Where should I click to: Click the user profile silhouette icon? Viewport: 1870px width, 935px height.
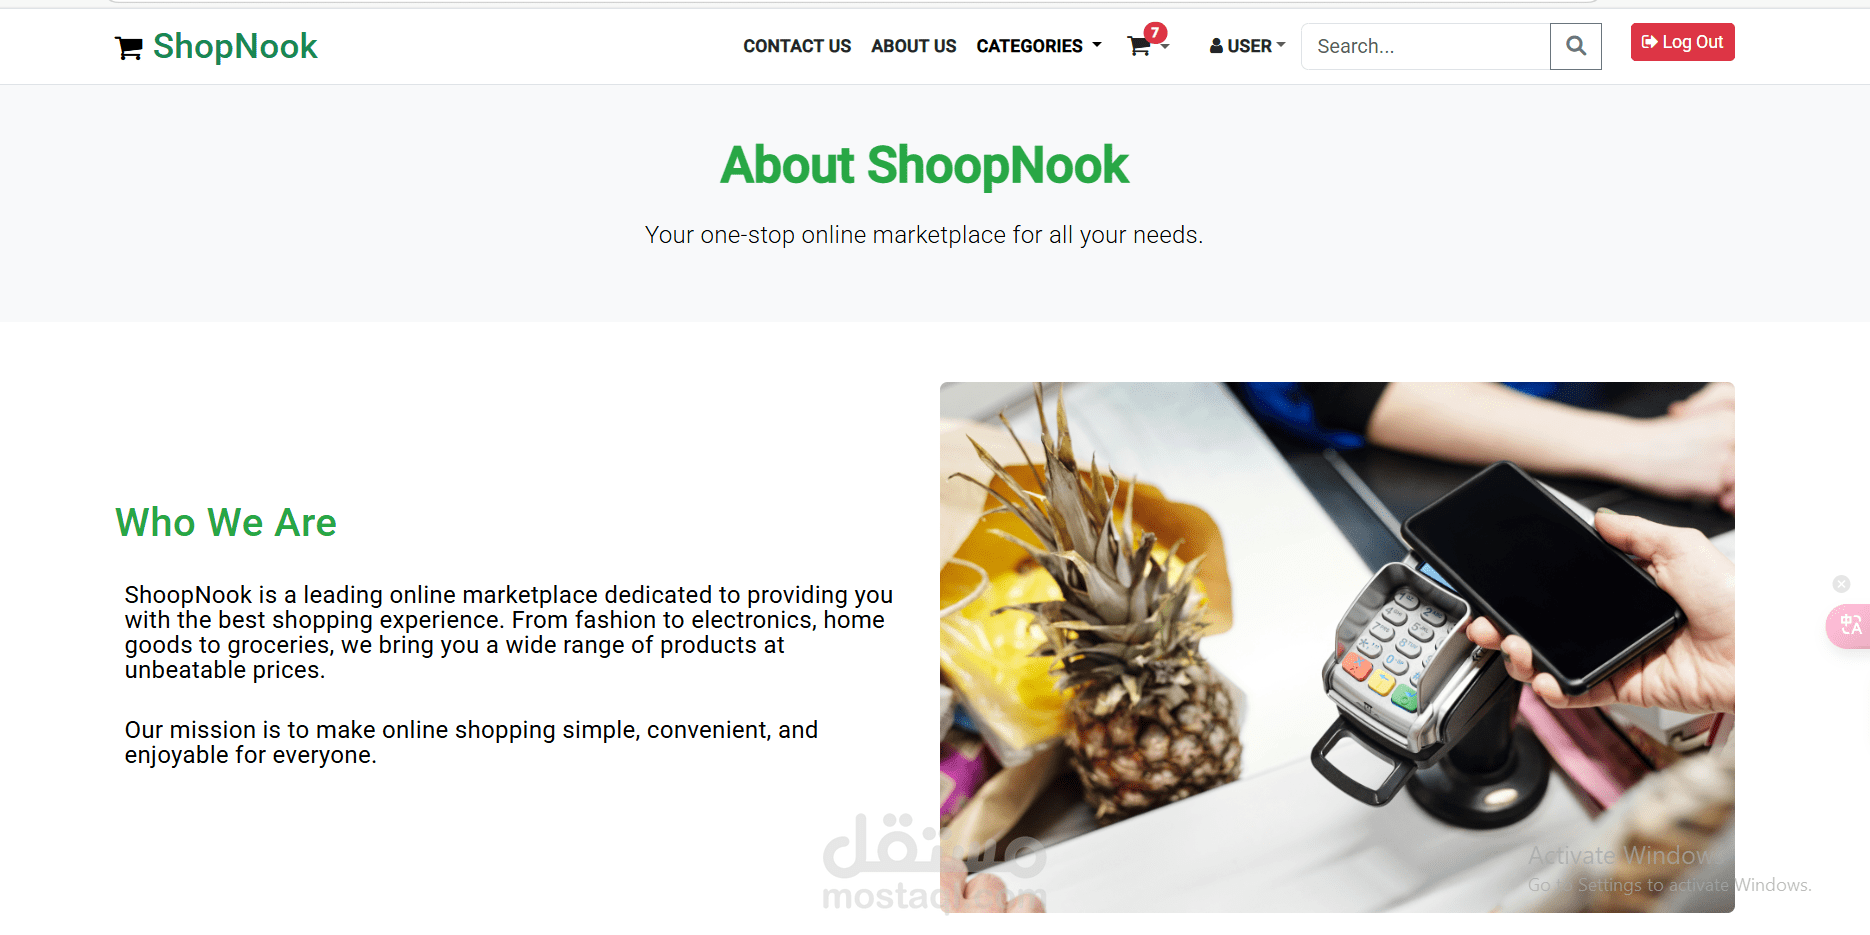1216,46
